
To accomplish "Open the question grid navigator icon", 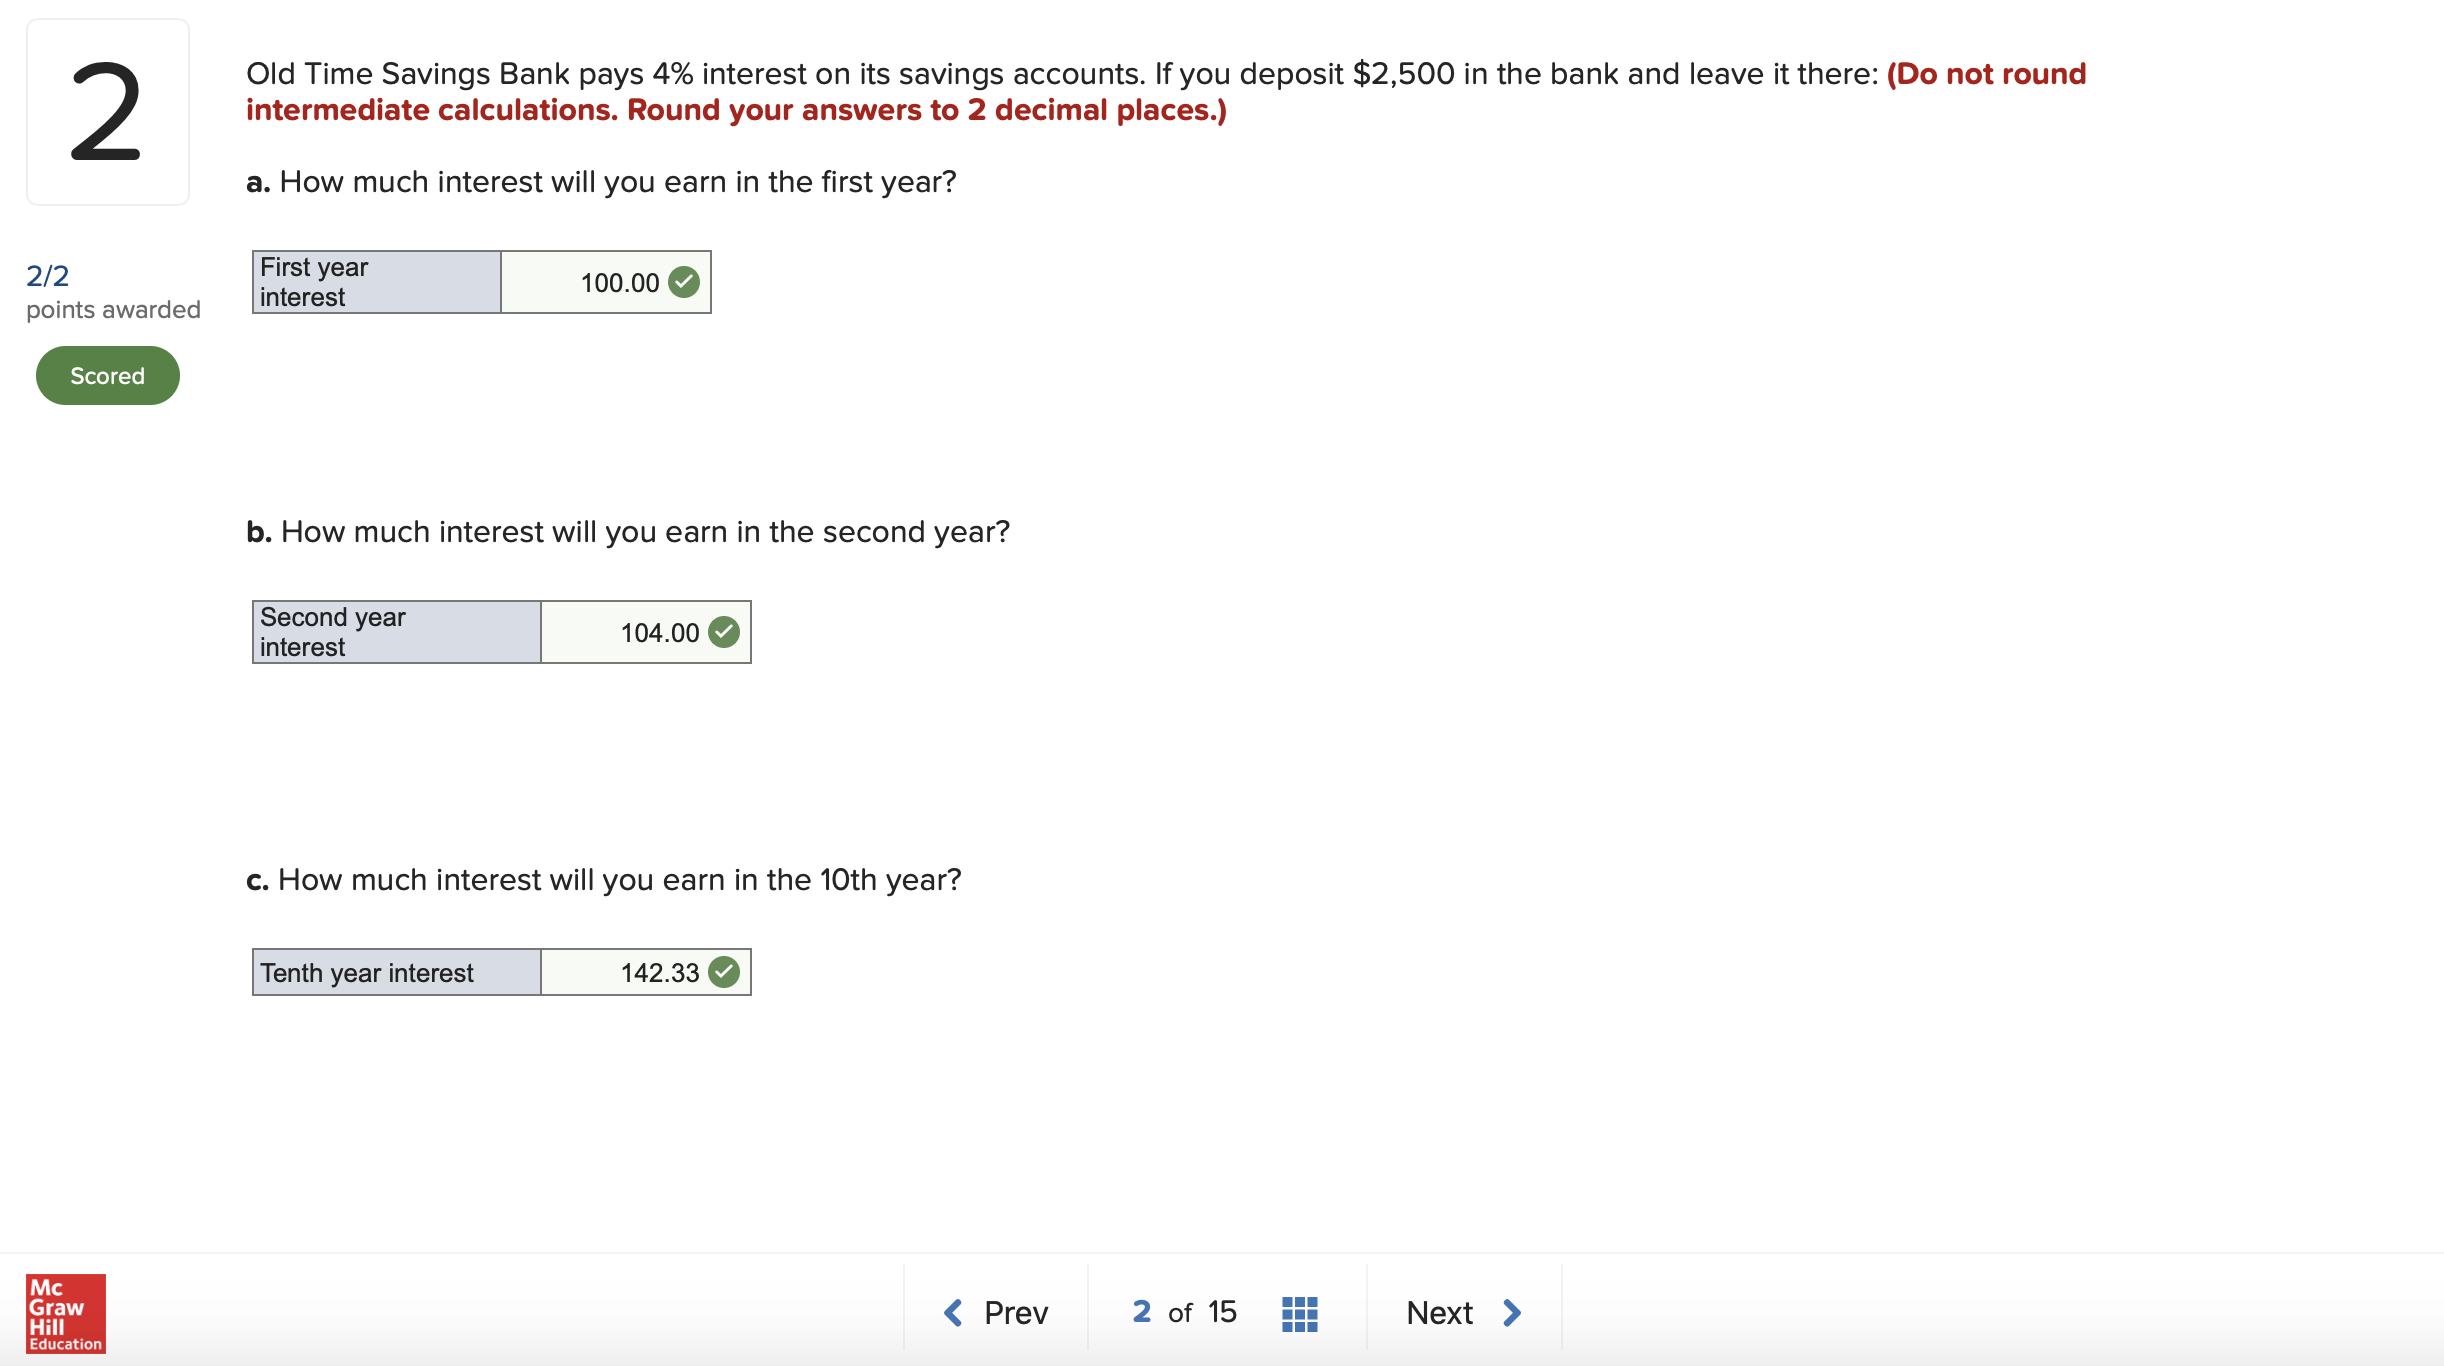I will [x=1299, y=1313].
